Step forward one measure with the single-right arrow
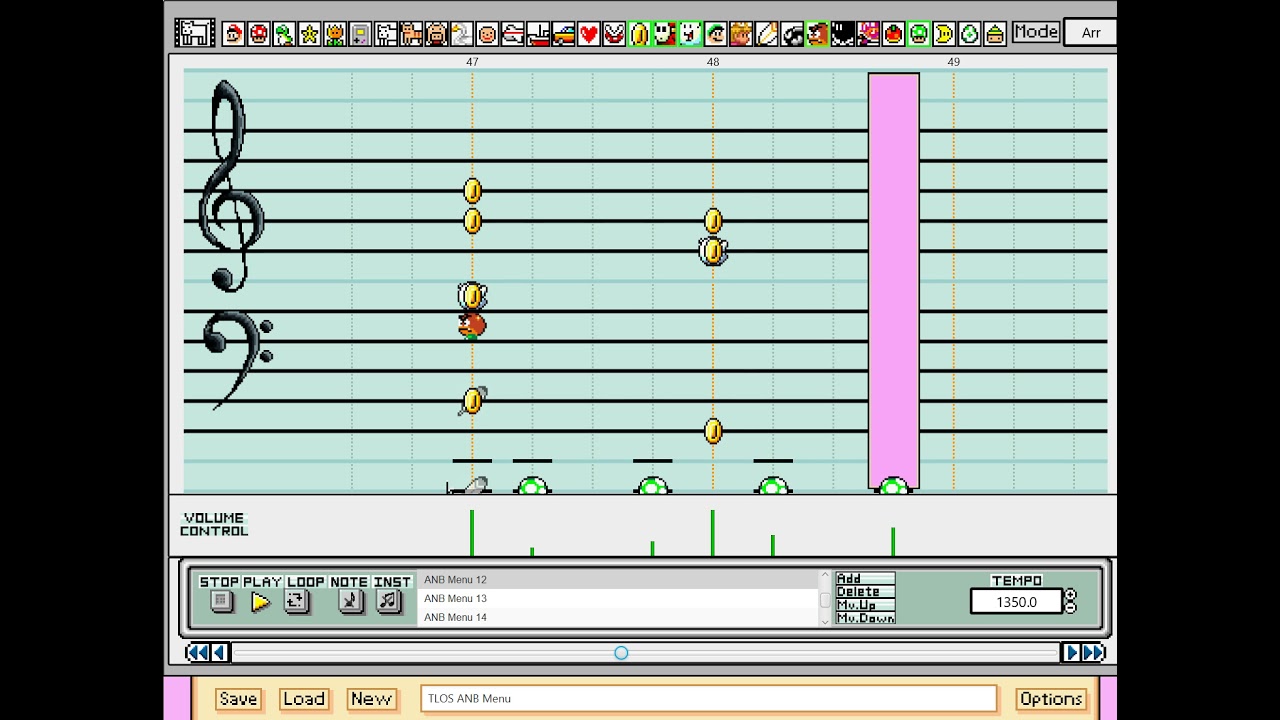The height and width of the screenshot is (720, 1280). pos(1071,653)
